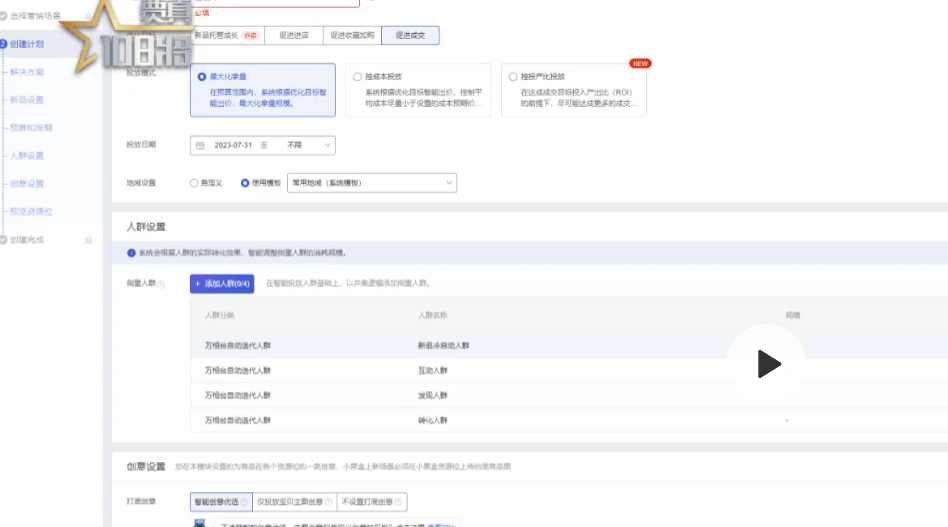Switch to the 促进进店 goal tab
This screenshot has height=527, width=948.
(294, 35)
